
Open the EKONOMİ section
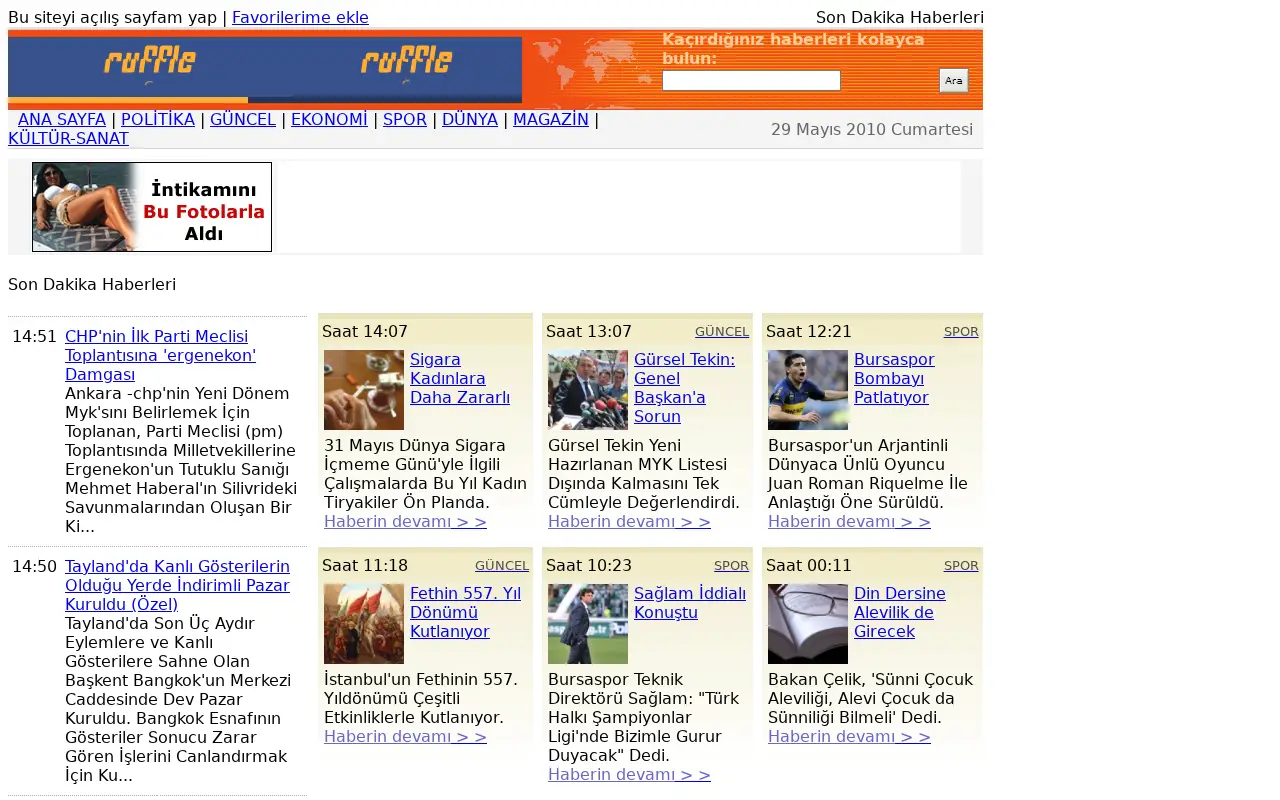click(329, 119)
